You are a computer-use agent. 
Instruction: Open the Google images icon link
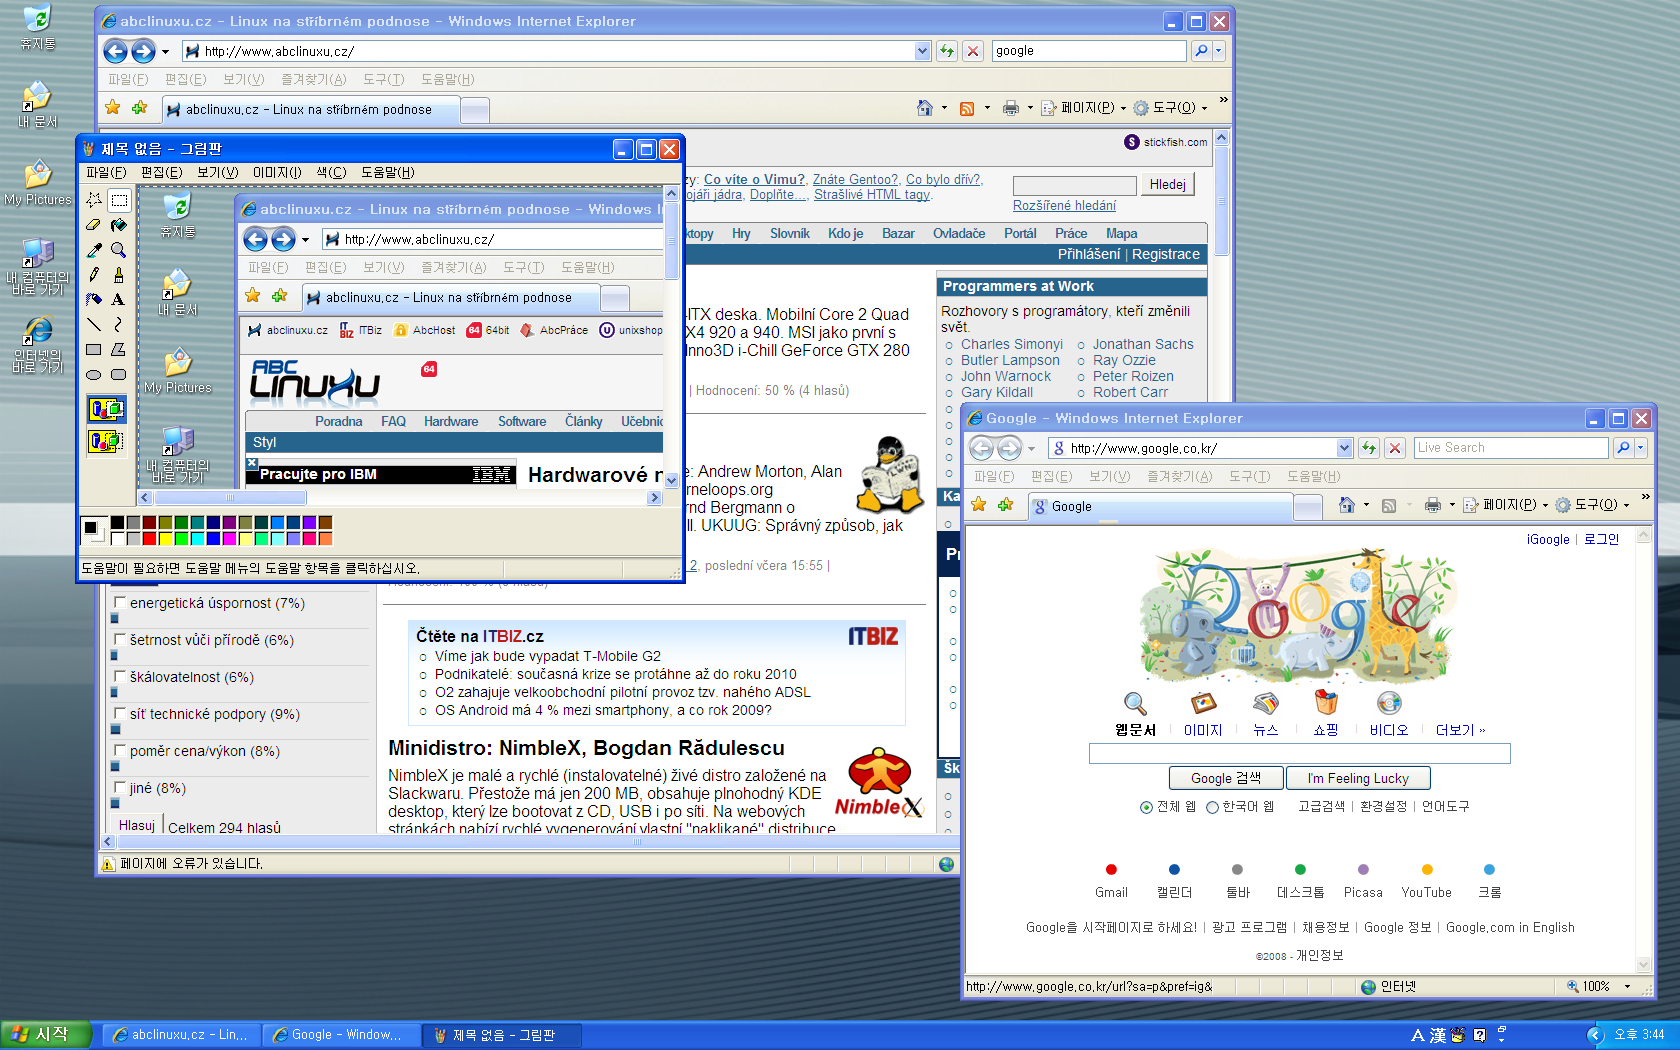(1203, 703)
